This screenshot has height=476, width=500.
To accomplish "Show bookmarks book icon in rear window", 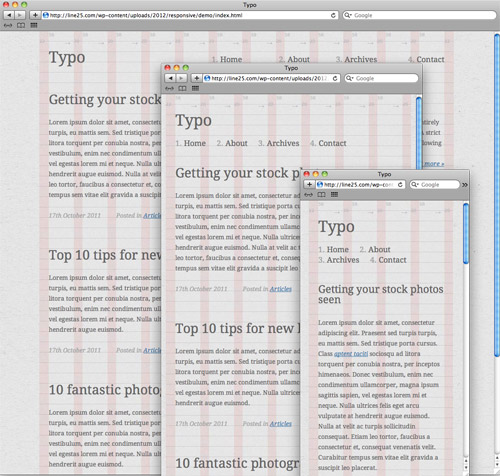I will coord(21,25).
